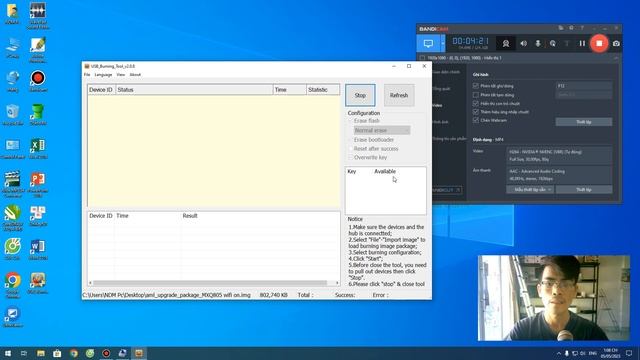Screen dimensions: 640x360
Task: Click lower Bandicam format settings button
Action: click(584, 189)
